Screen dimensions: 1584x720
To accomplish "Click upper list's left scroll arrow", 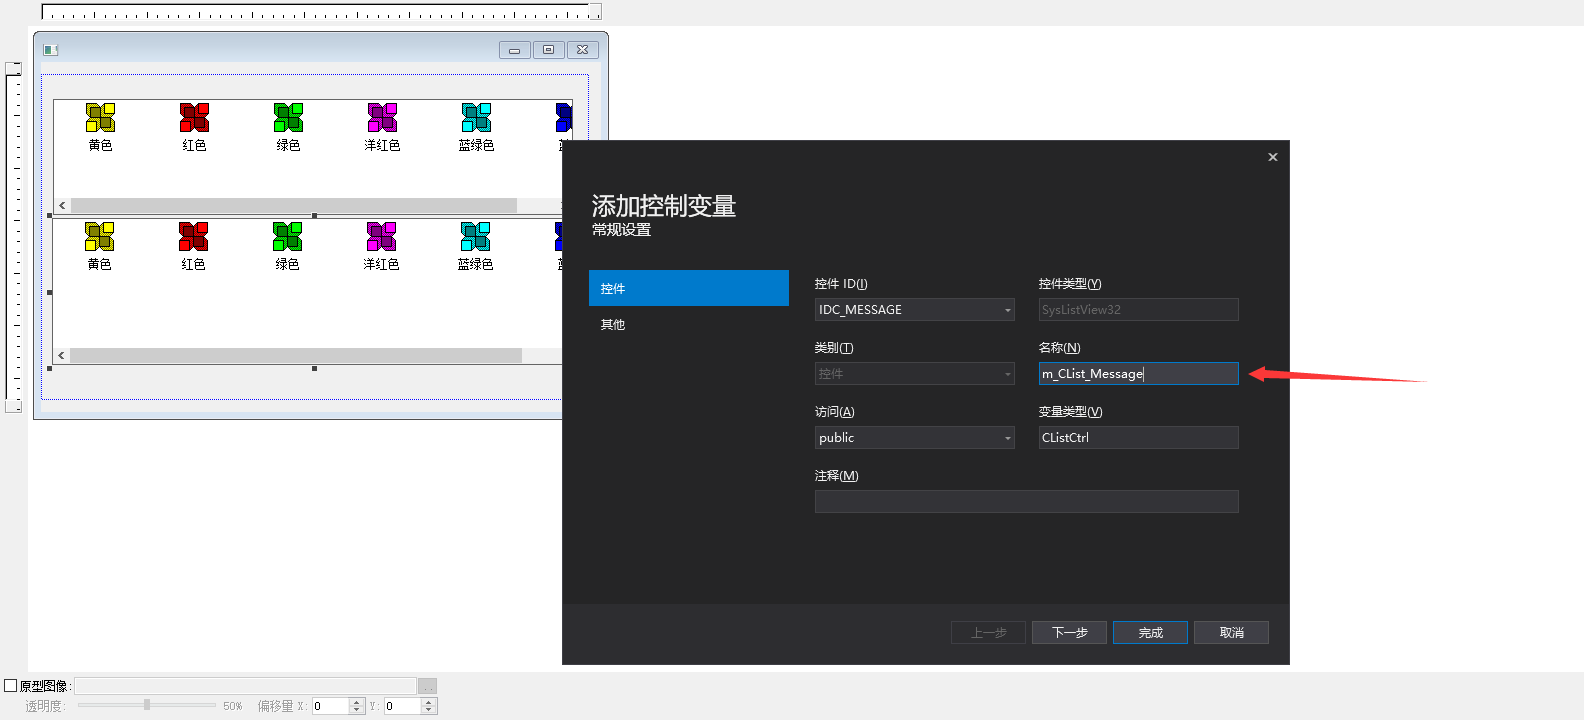I will pos(62,205).
